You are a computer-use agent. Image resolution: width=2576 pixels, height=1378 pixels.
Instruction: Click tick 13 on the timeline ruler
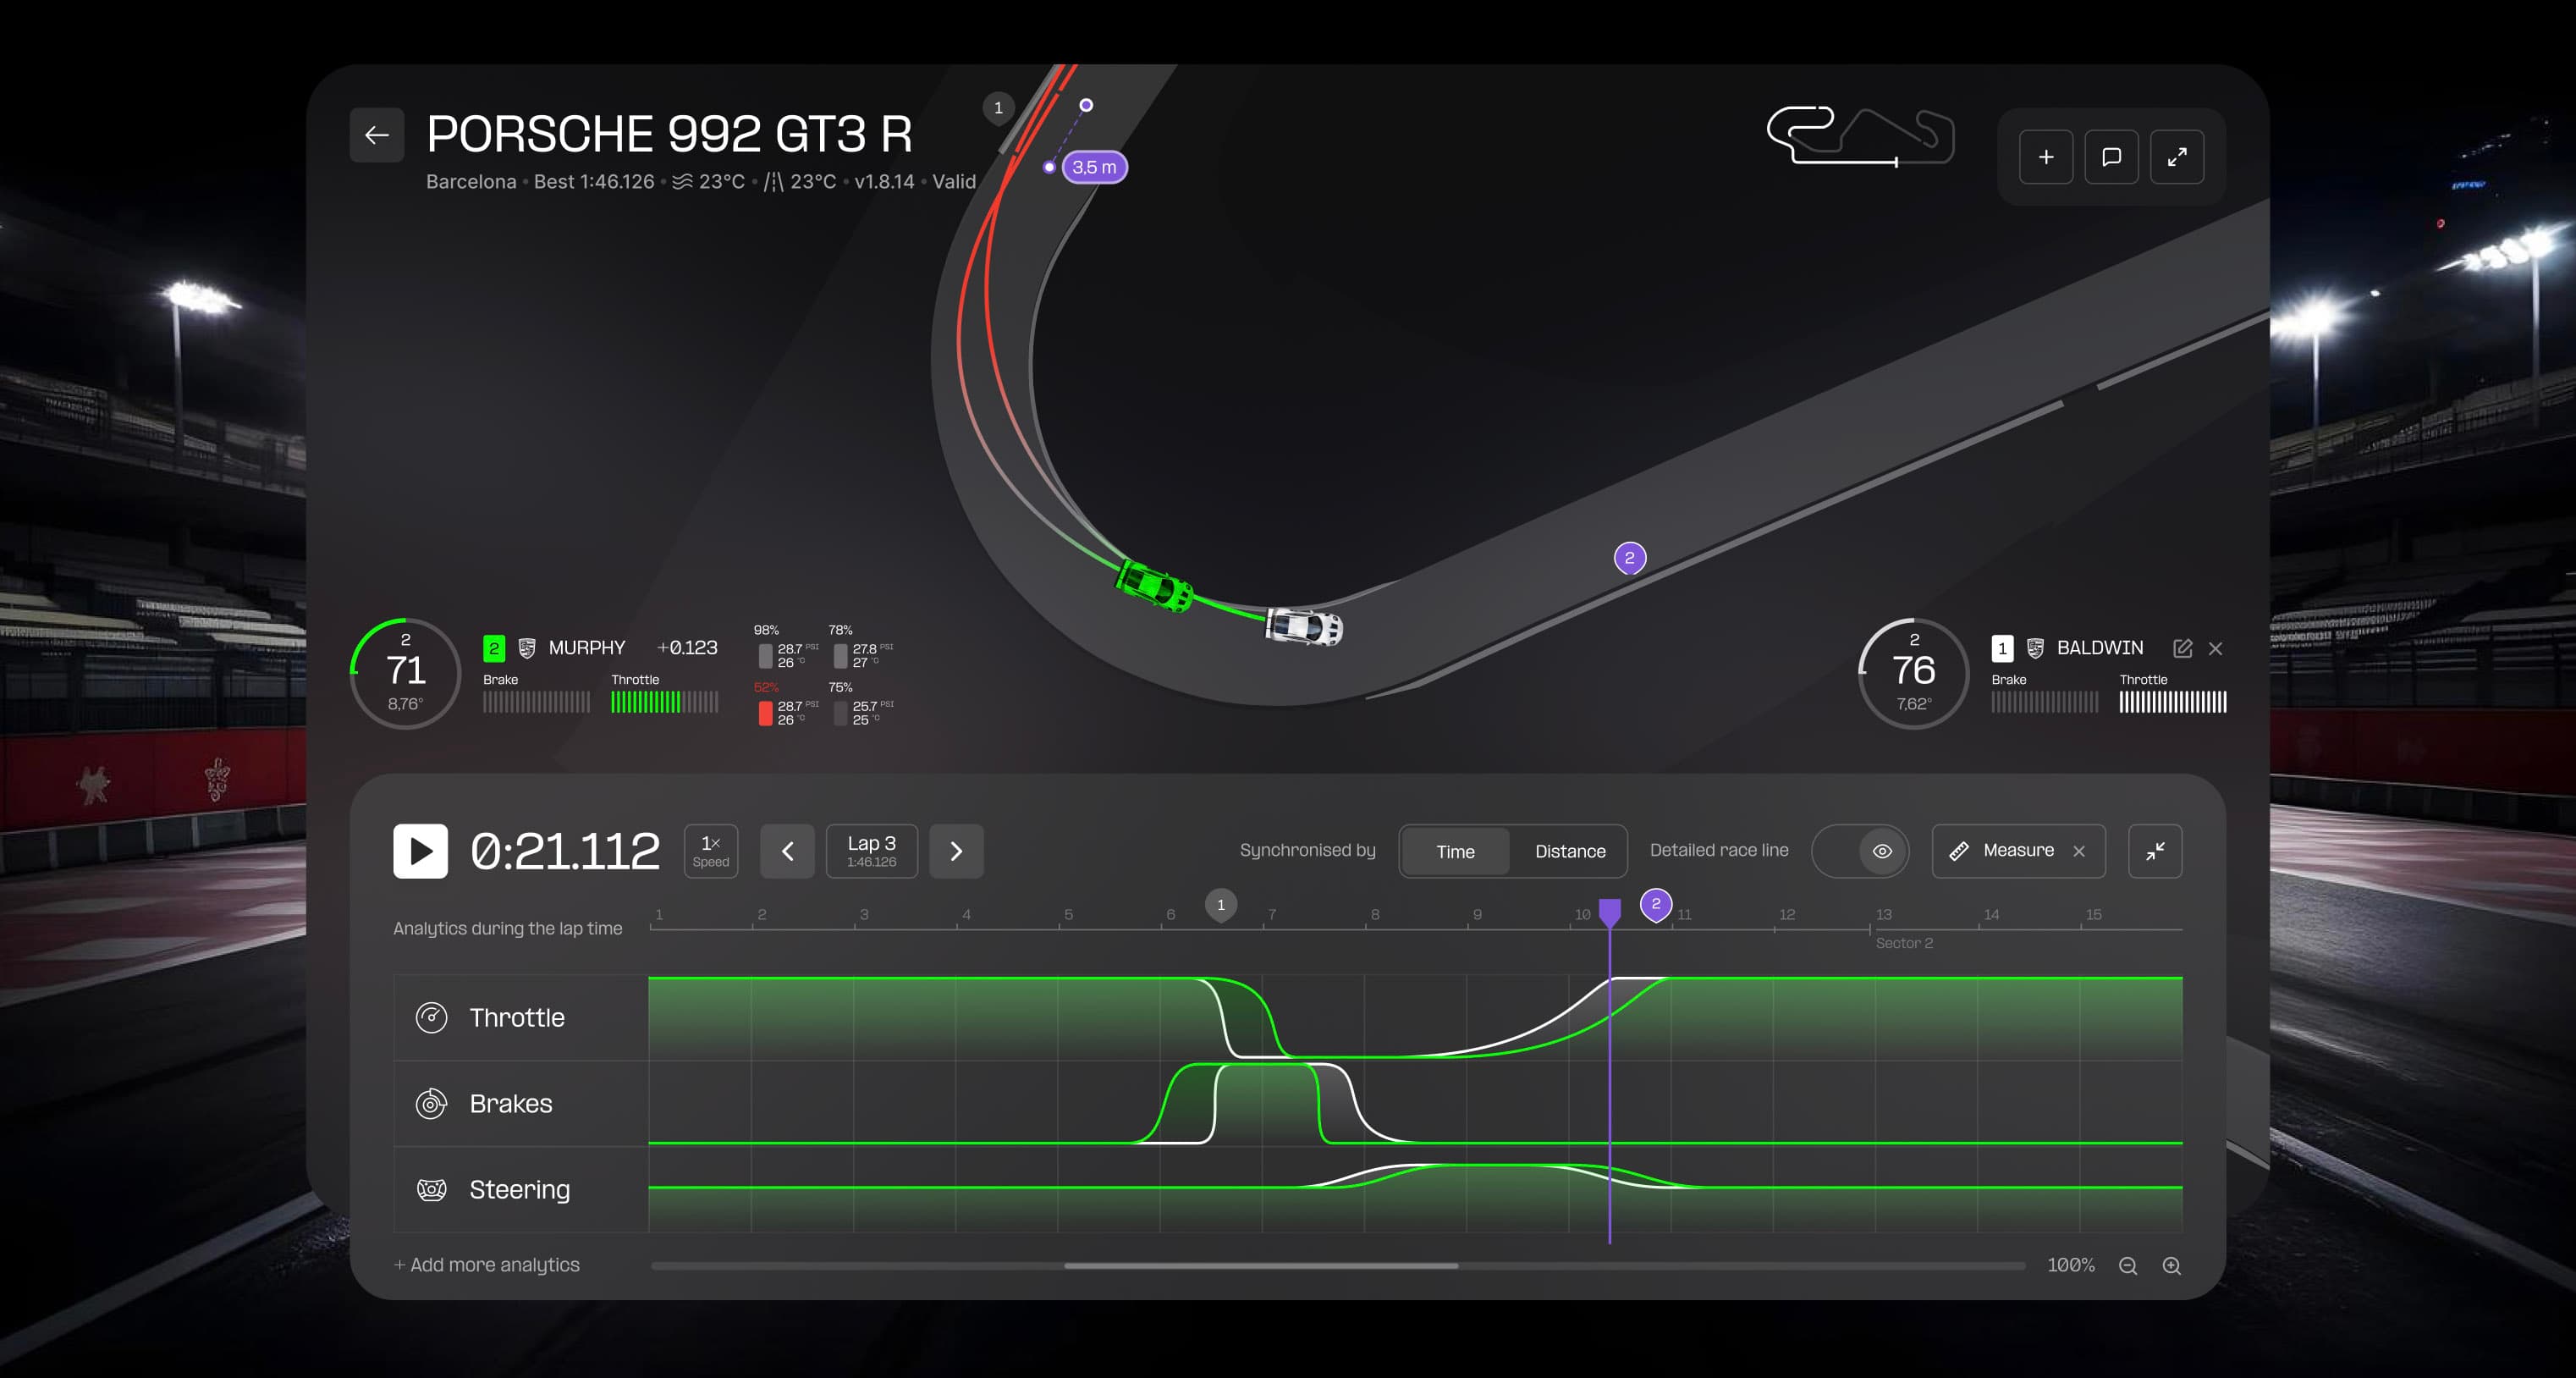1883,914
